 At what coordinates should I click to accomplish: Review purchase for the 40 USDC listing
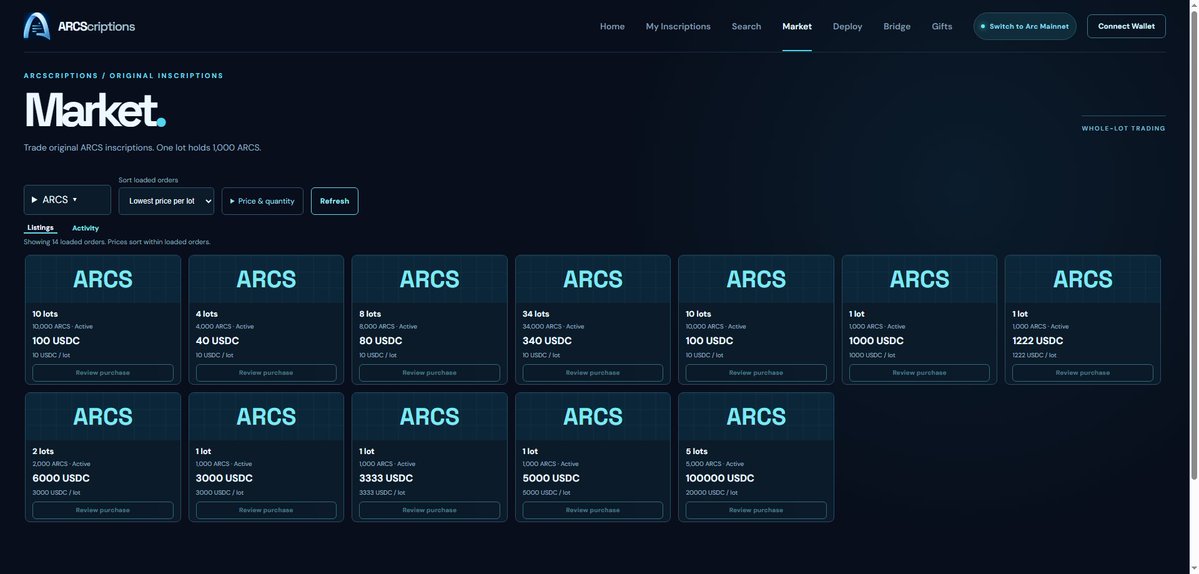coord(266,373)
